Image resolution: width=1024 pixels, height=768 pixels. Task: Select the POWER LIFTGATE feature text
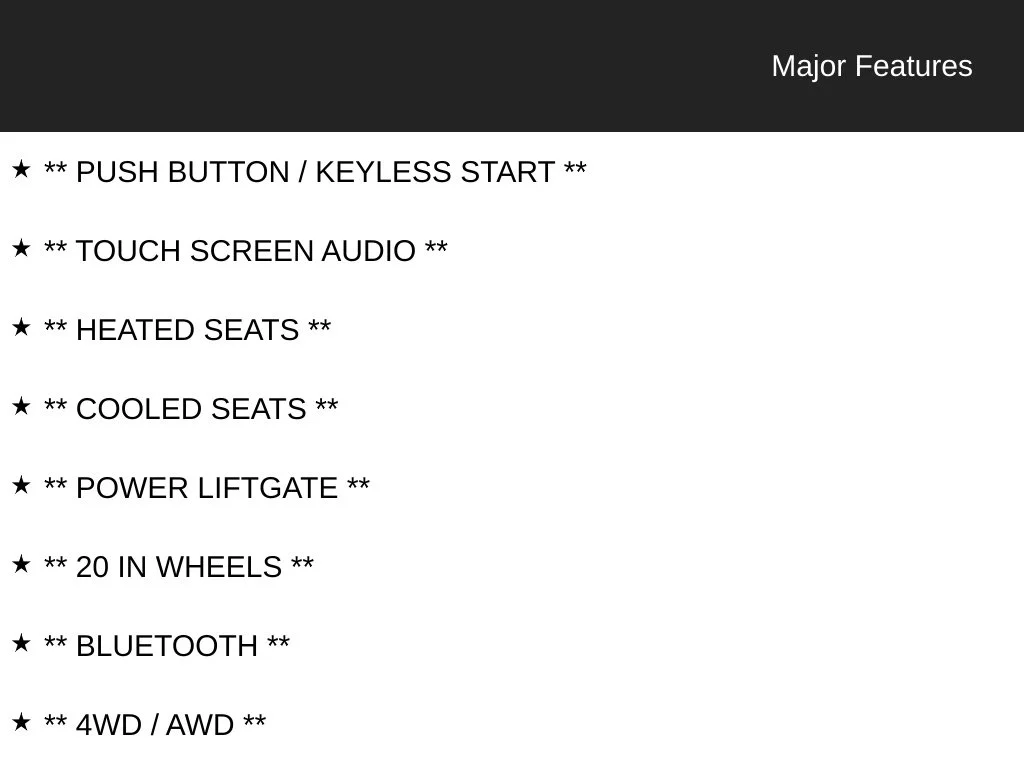tap(207, 488)
